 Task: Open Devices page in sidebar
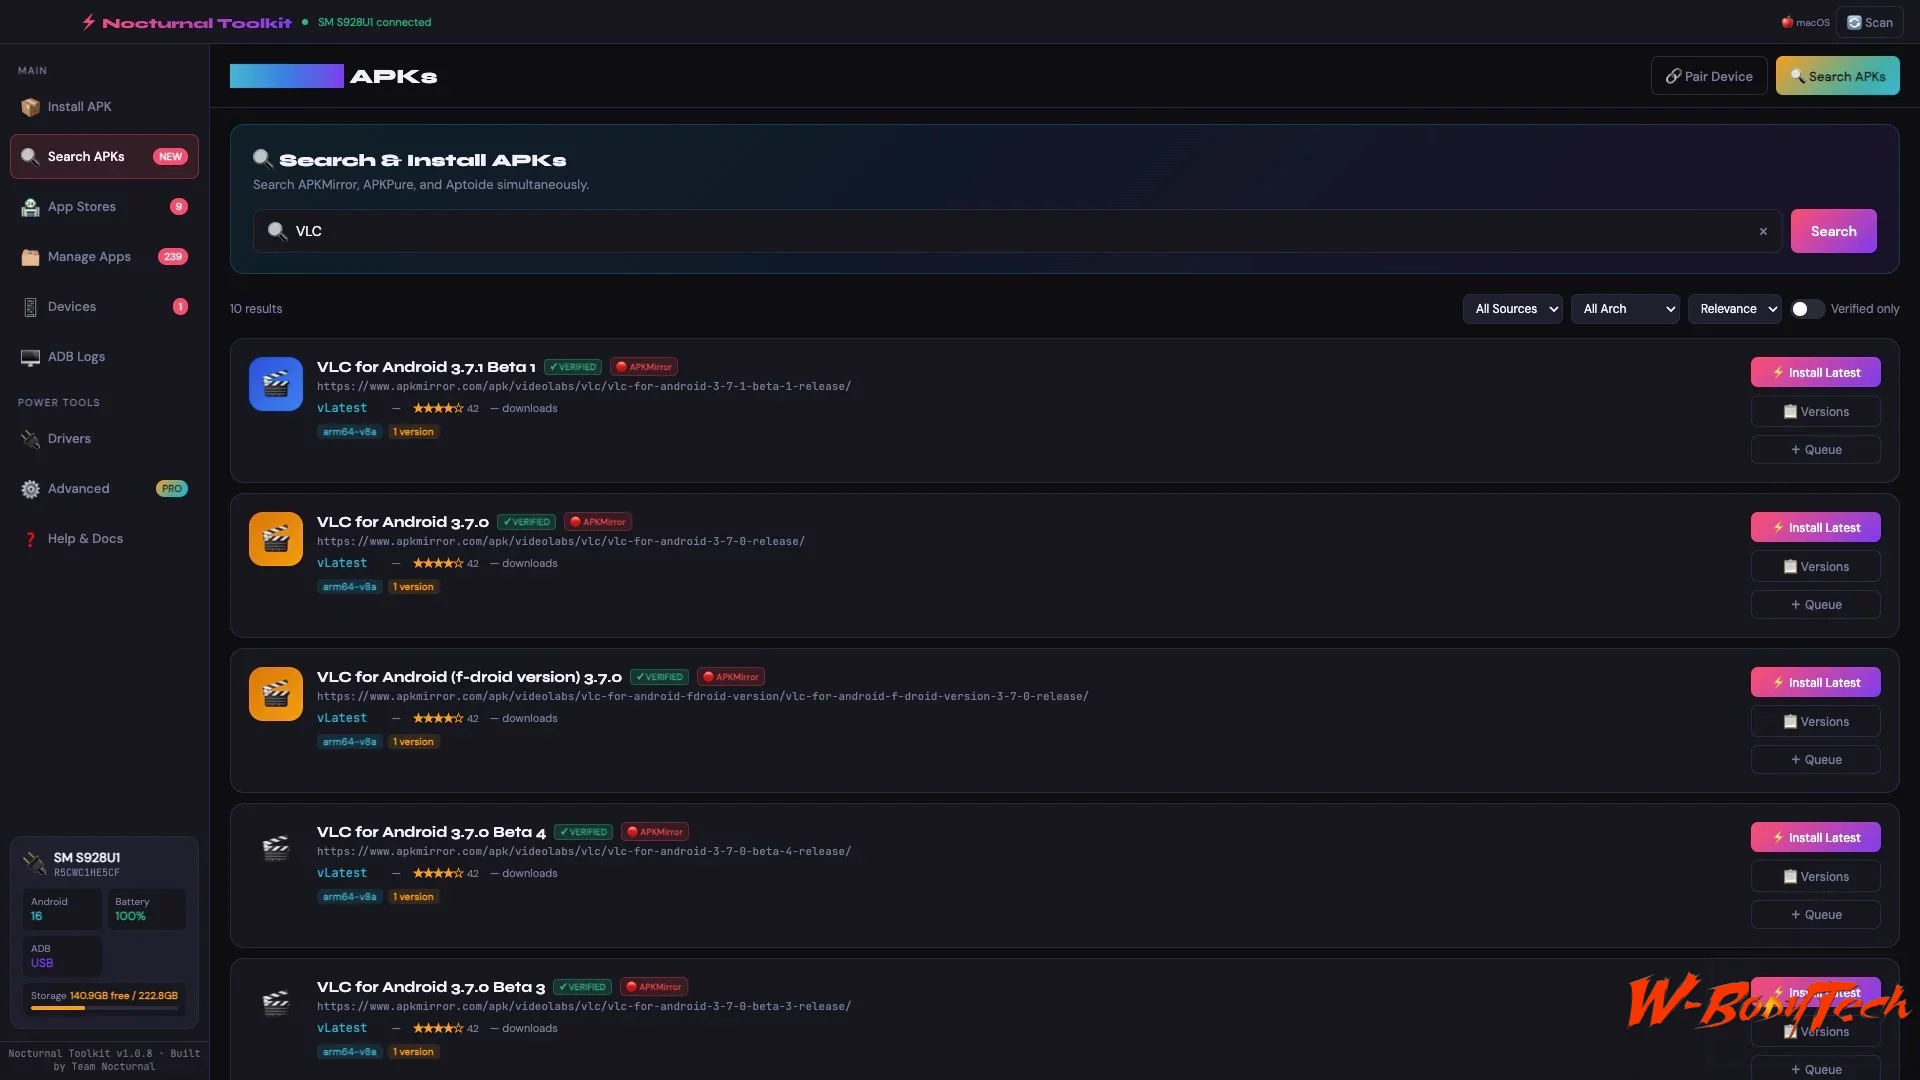point(104,307)
